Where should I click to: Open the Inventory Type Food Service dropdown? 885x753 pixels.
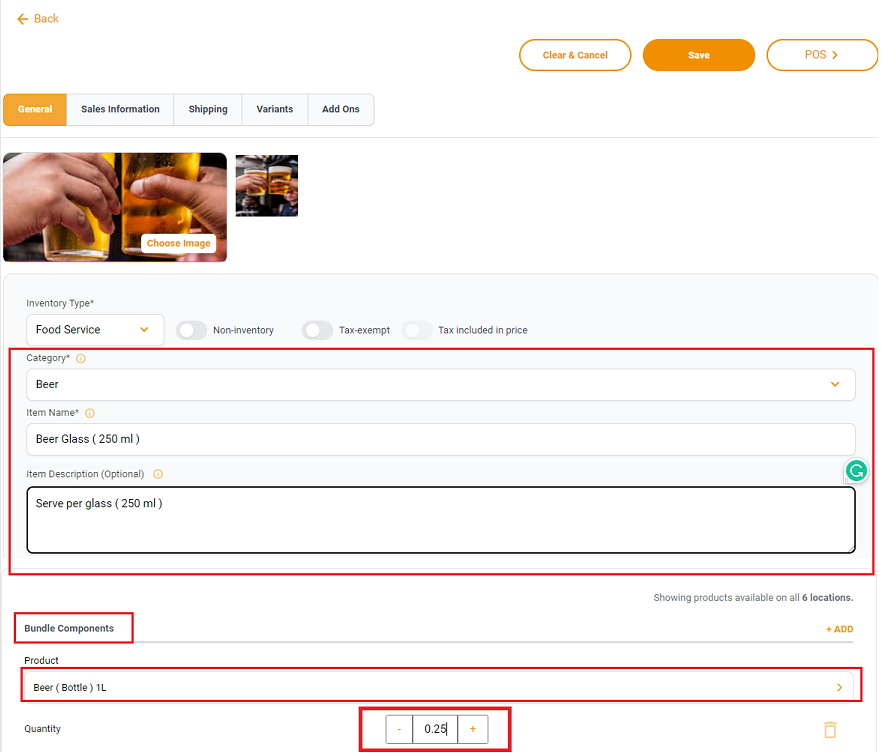point(95,330)
